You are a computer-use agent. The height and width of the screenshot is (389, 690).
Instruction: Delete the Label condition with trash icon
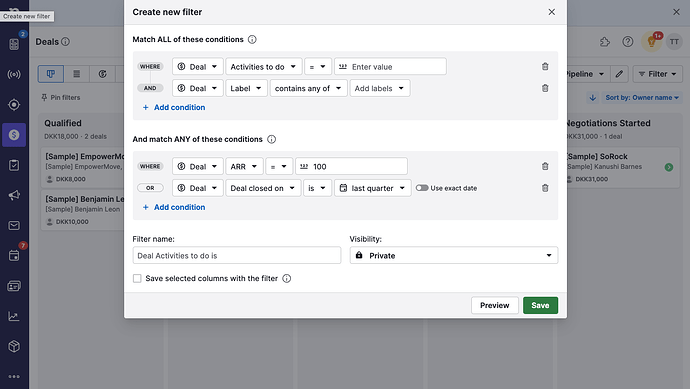pyautogui.click(x=545, y=88)
